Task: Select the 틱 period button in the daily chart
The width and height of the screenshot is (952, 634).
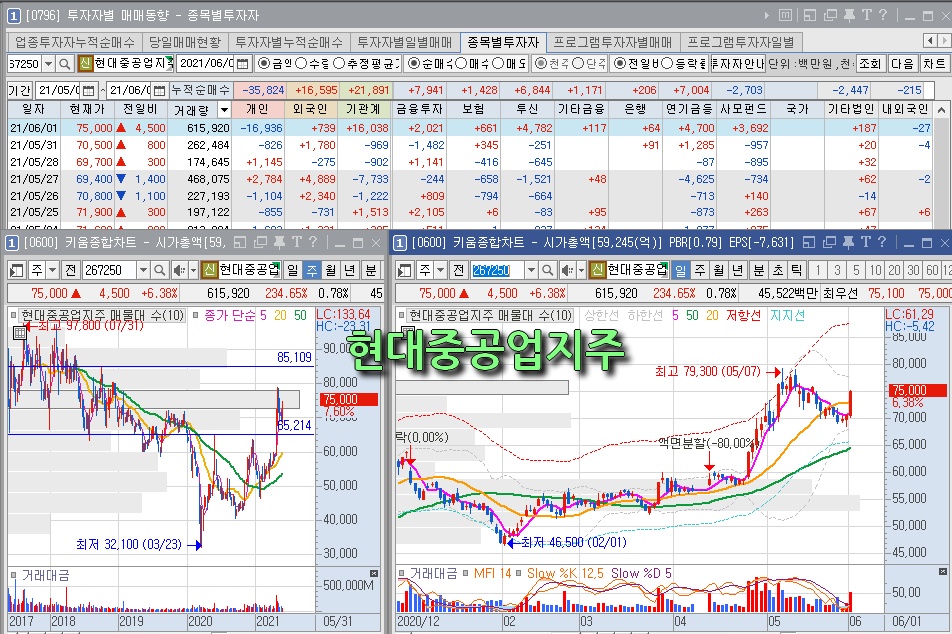Action: [x=796, y=270]
